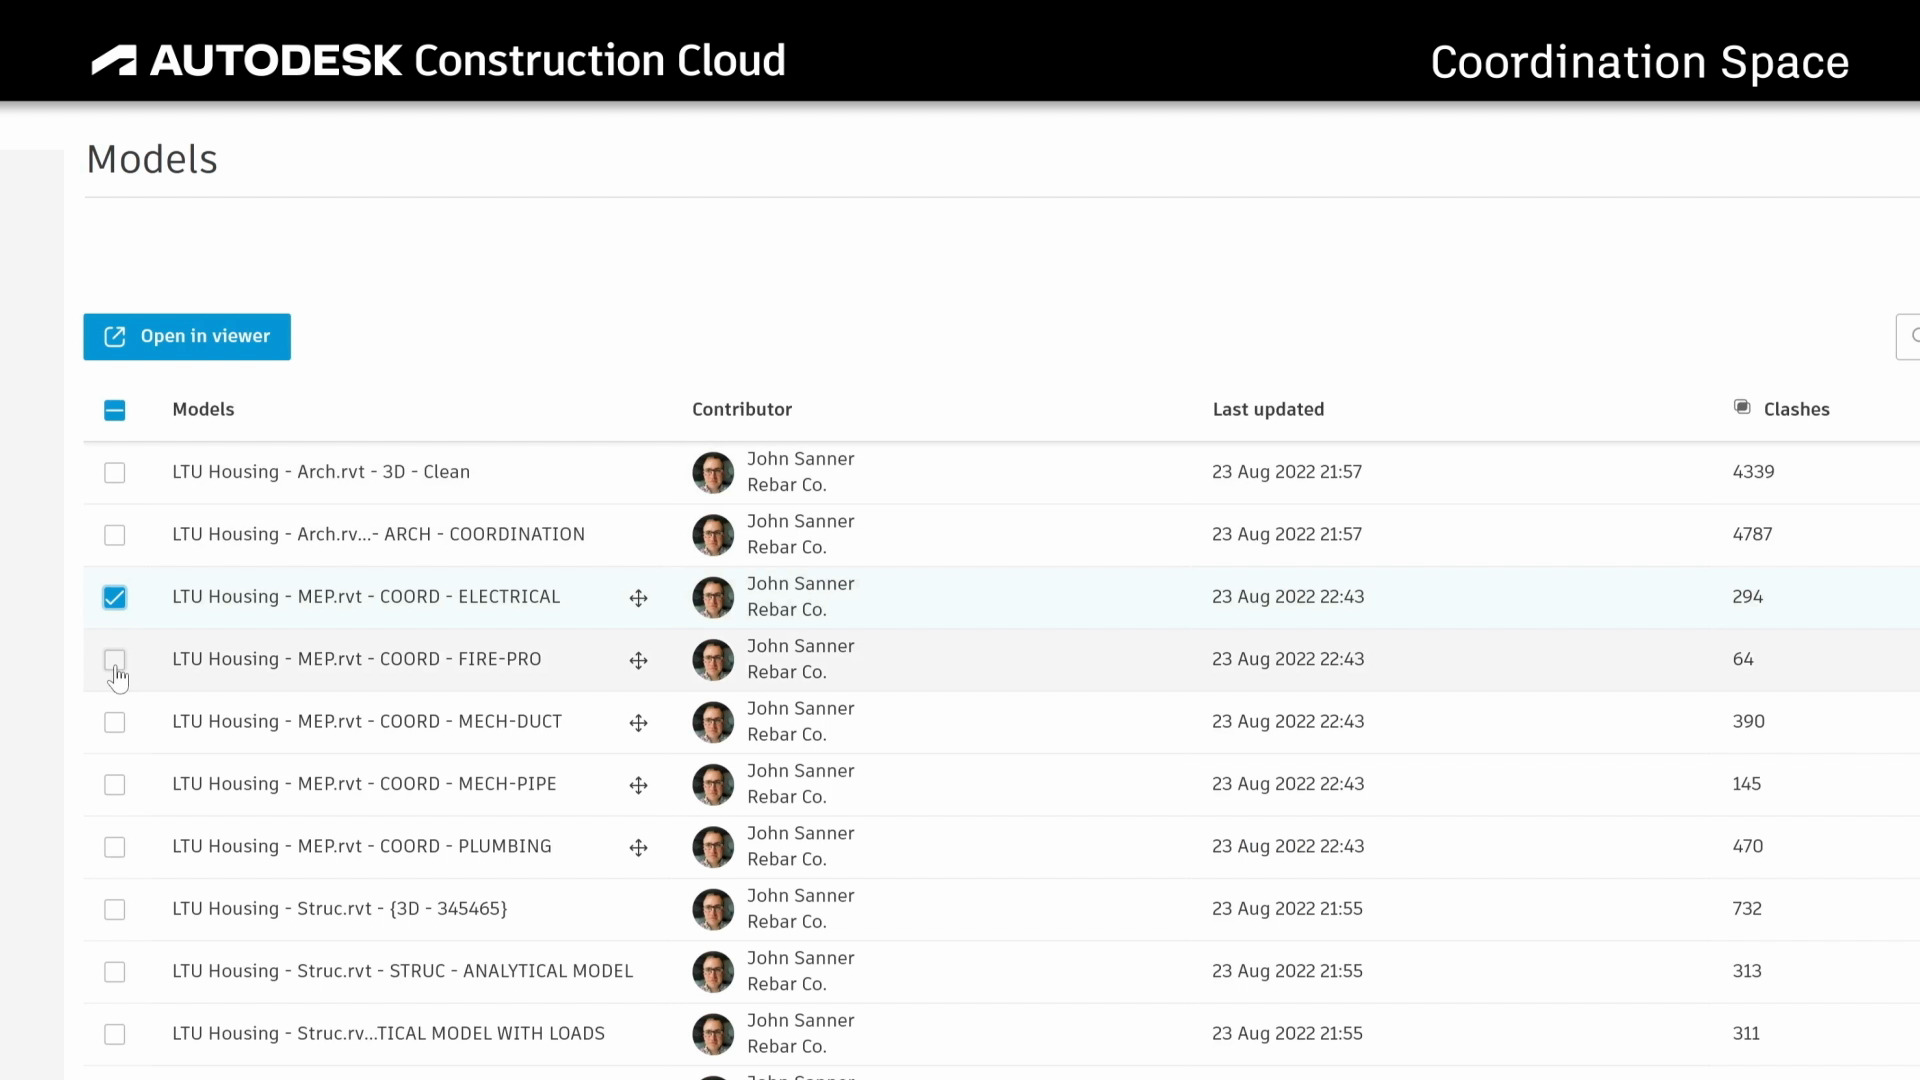Click the move icon for COORD - ELECTRICAL row
The image size is (1920, 1080).
click(638, 598)
